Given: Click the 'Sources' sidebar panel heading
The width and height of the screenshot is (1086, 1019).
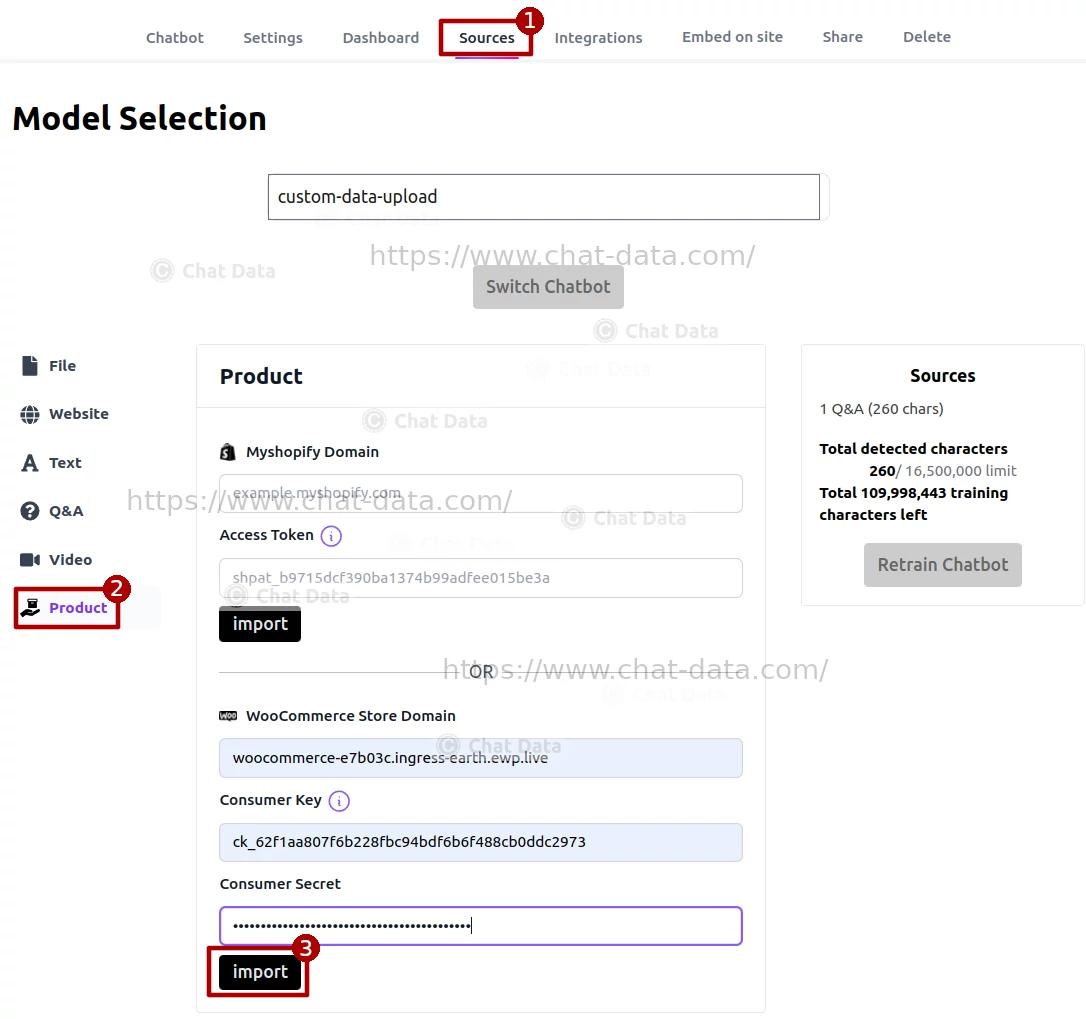Looking at the screenshot, I should tap(943, 375).
